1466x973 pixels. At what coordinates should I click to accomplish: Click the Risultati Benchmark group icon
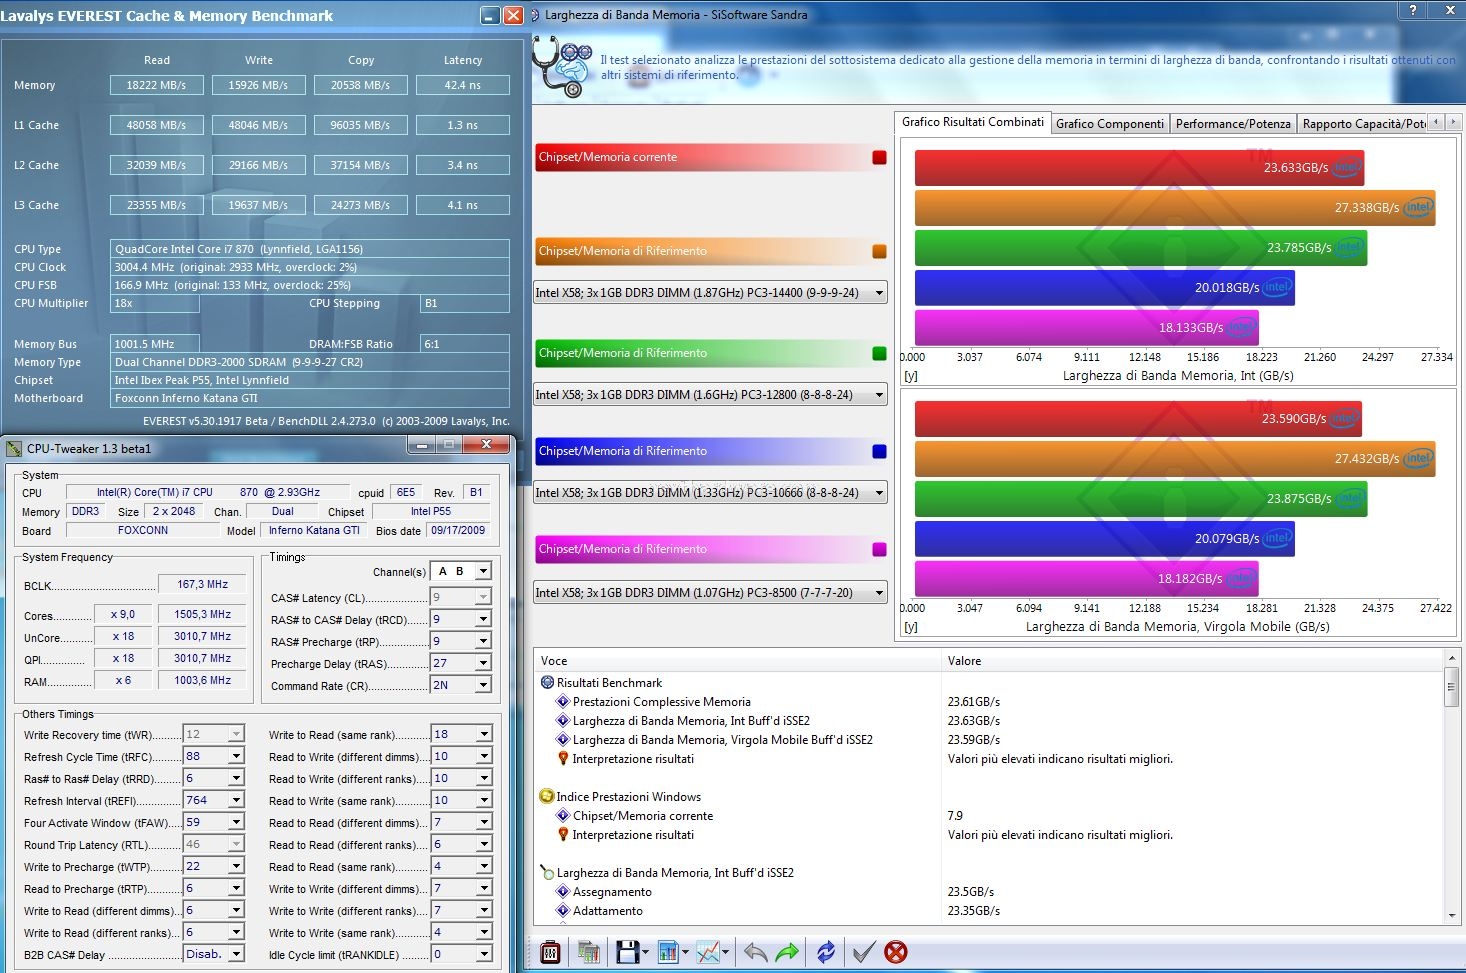coord(547,682)
